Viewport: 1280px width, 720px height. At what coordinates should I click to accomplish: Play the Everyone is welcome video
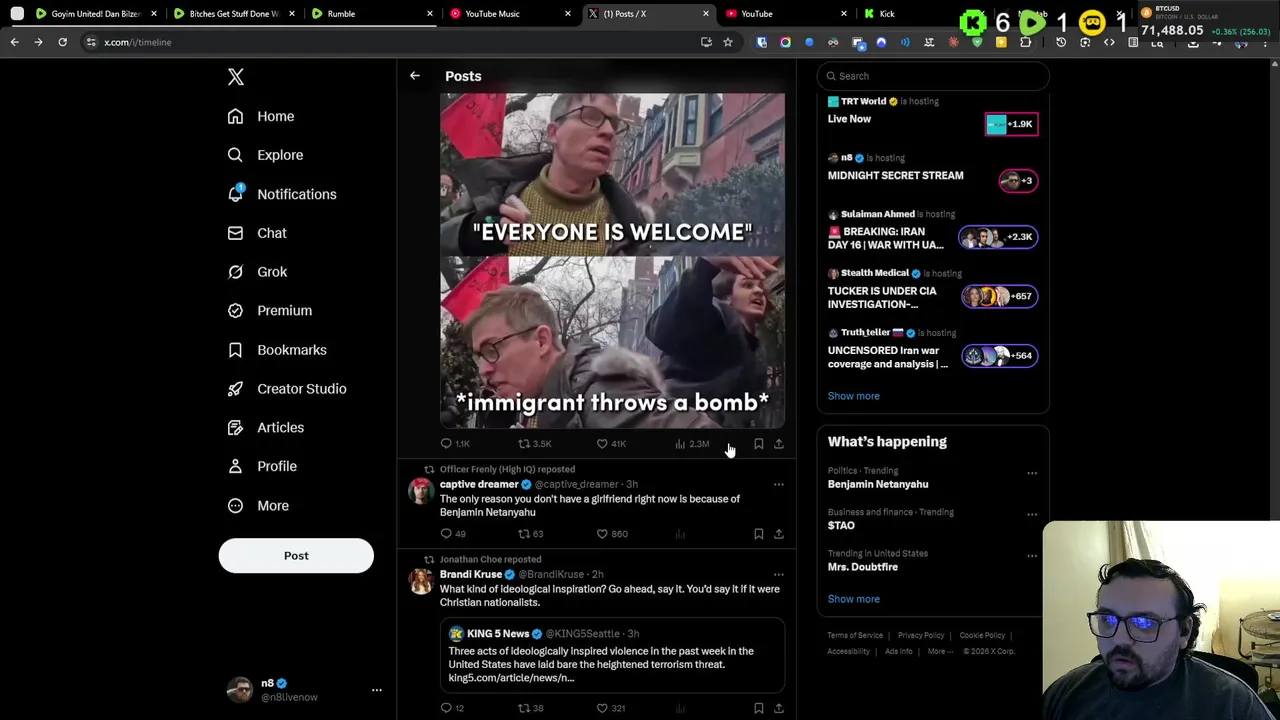tap(612, 261)
